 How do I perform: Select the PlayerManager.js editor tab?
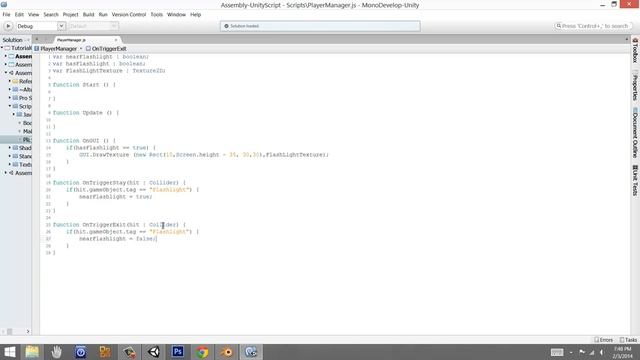tap(87, 40)
